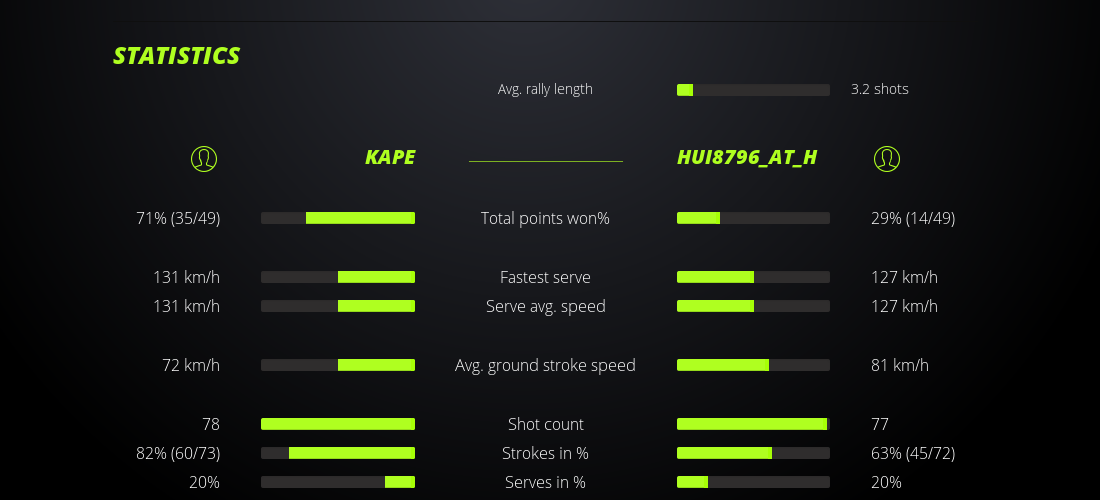
Task: Click the STATISTICS heading
Action: tap(177, 56)
